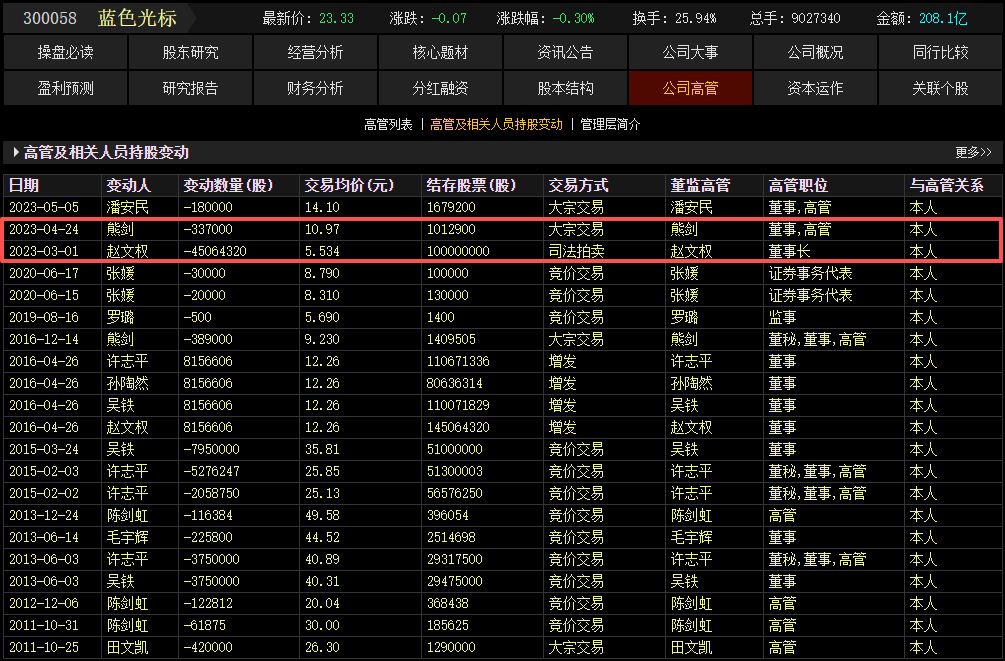Open the 分红融资 tab
The image size is (1005, 661).
(439, 88)
